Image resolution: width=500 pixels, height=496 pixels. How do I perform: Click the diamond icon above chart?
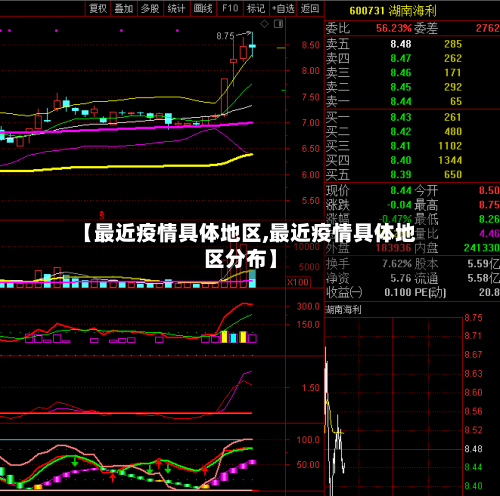click(x=264, y=24)
